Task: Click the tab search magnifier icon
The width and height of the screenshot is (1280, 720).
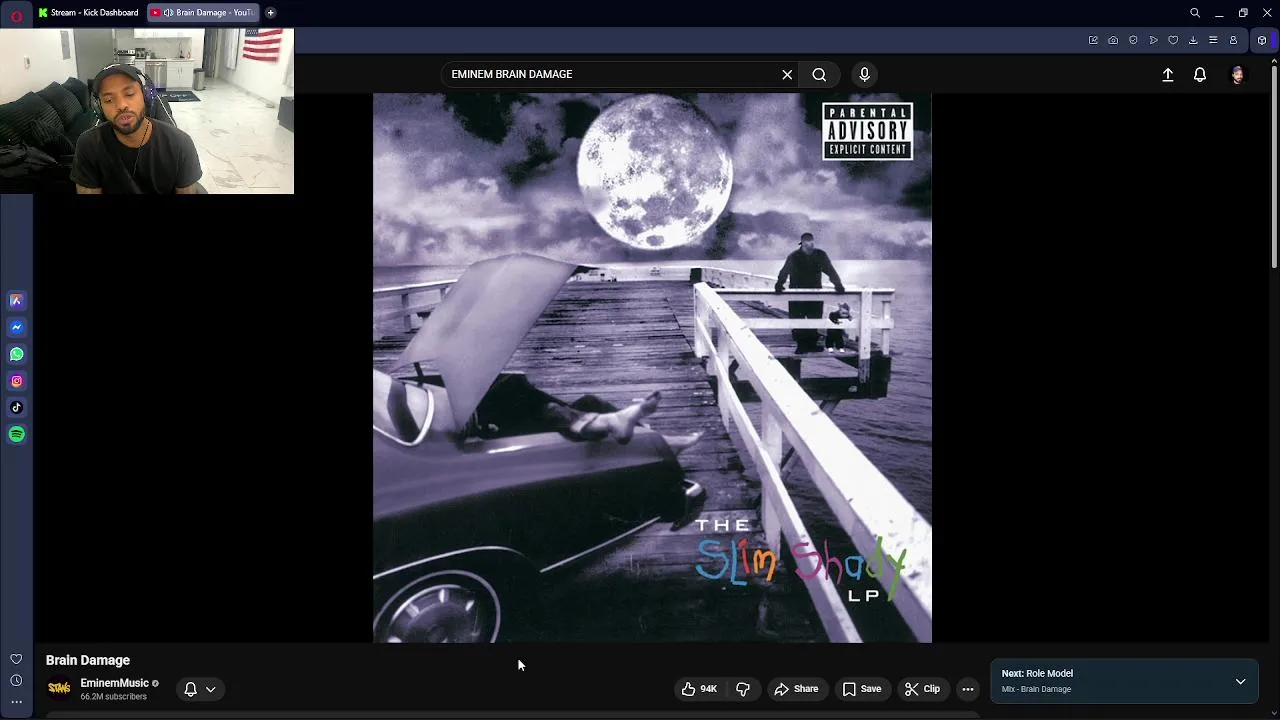Action: pyautogui.click(x=1195, y=13)
